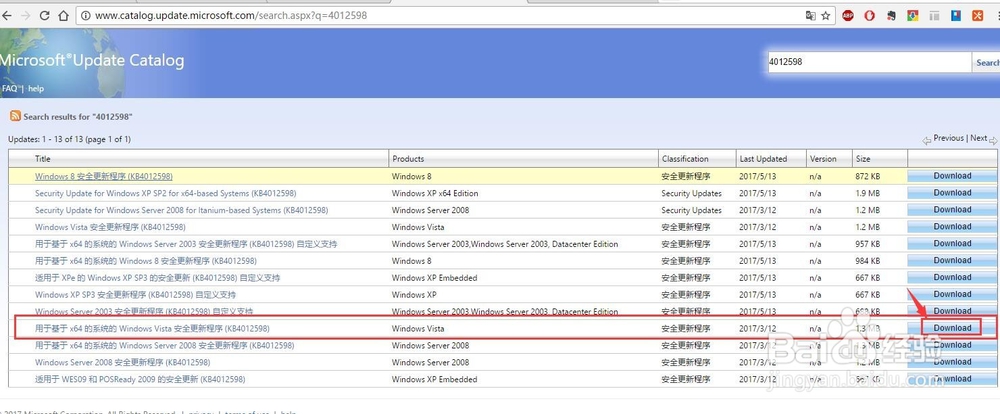This screenshot has height=414, width=1000.
Task: Open the Windows 8 安全更新程序 (KB4012598) title link
Action: click(x=103, y=176)
